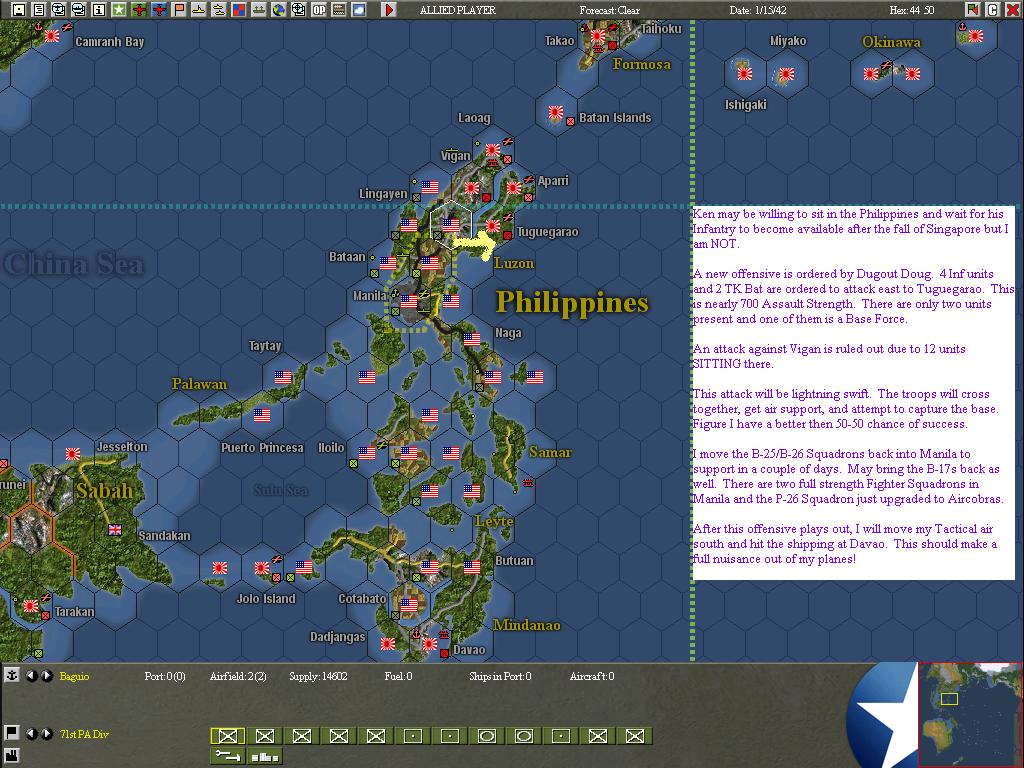Screen dimensions: 1024x768
Task: Click the 'ALLIED PLAYER' label
Action: click(x=458, y=10)
